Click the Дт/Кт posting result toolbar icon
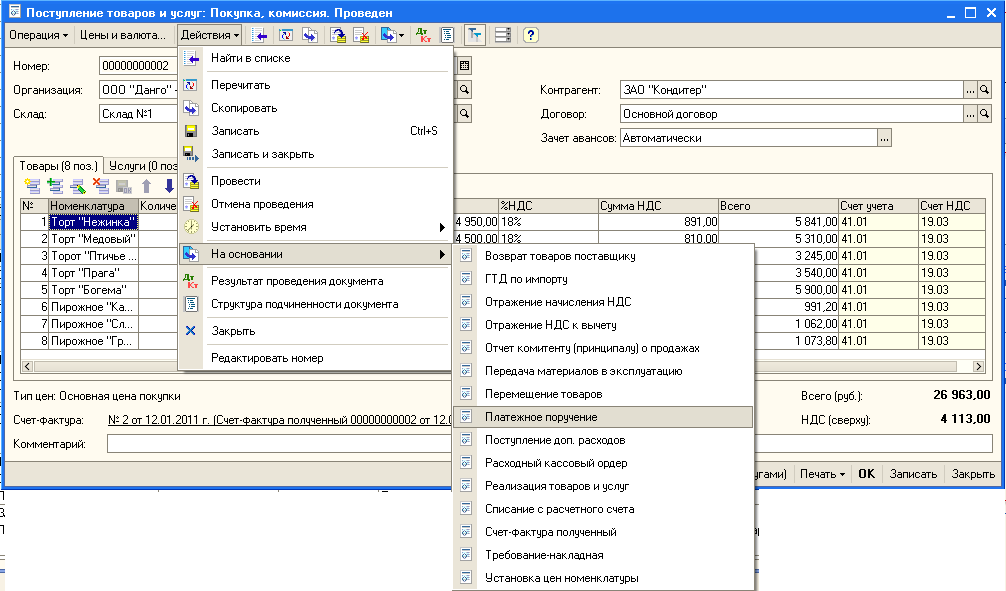This screenshot has width=1006, height=591. [425, 35]
